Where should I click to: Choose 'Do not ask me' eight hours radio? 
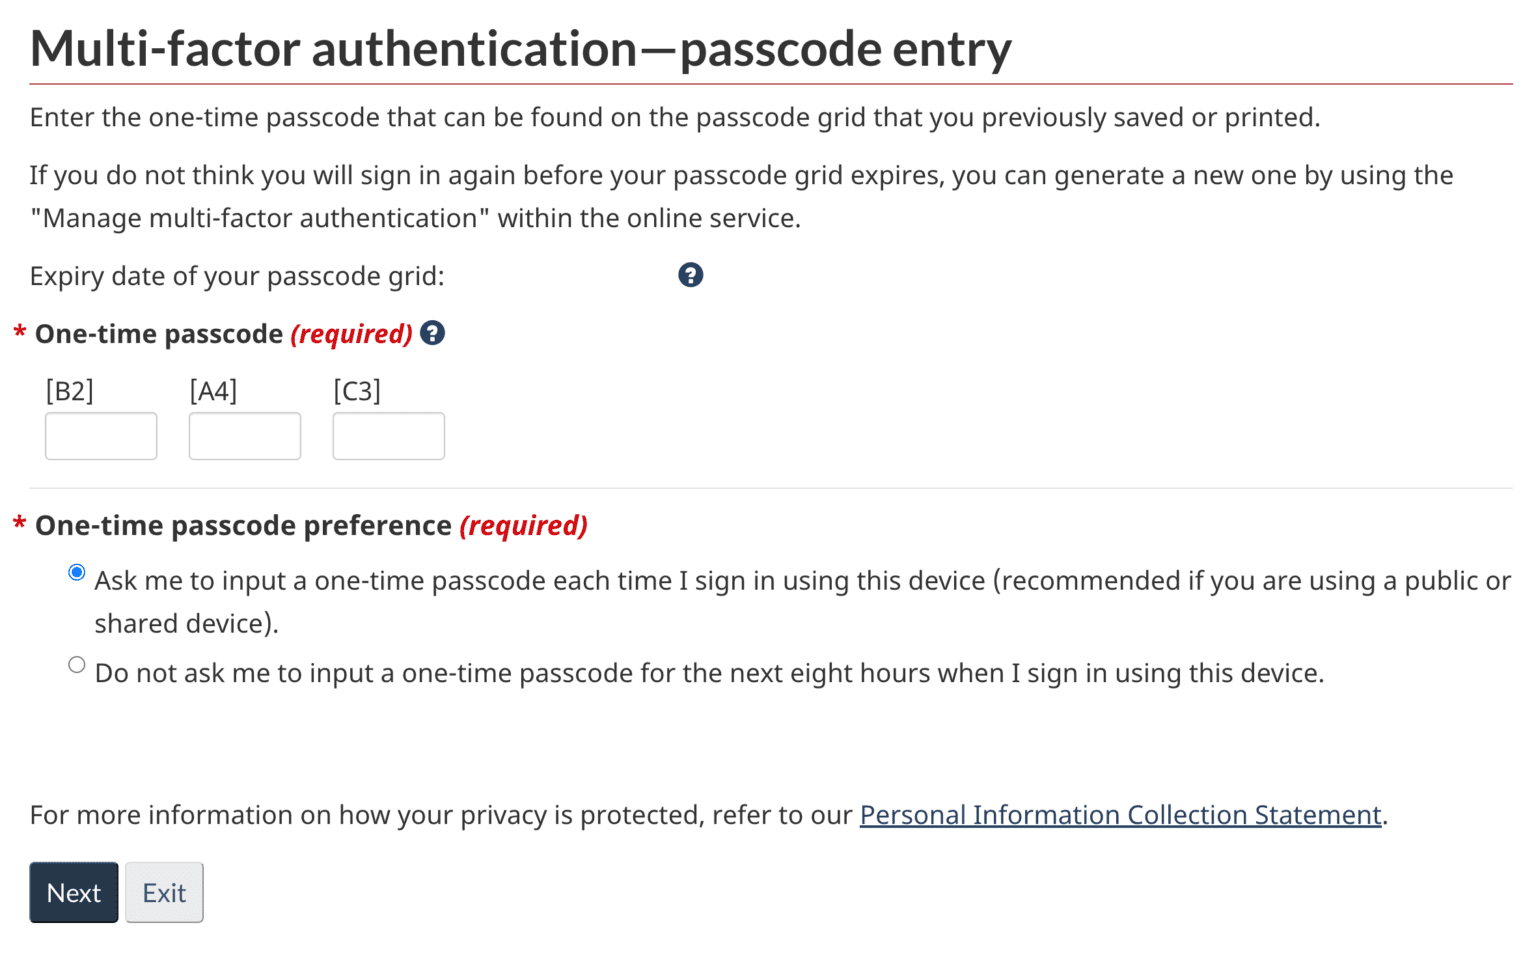[77, 665]
